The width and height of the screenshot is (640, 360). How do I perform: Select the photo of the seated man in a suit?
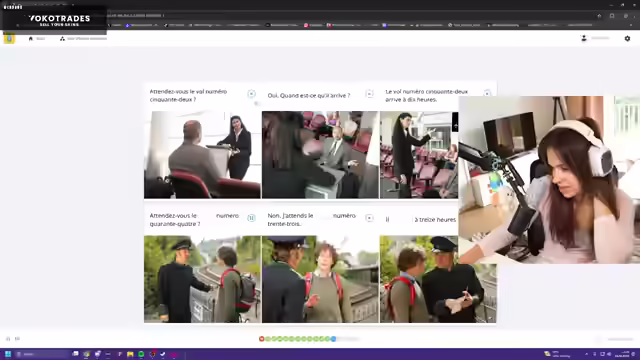point(320,155)
